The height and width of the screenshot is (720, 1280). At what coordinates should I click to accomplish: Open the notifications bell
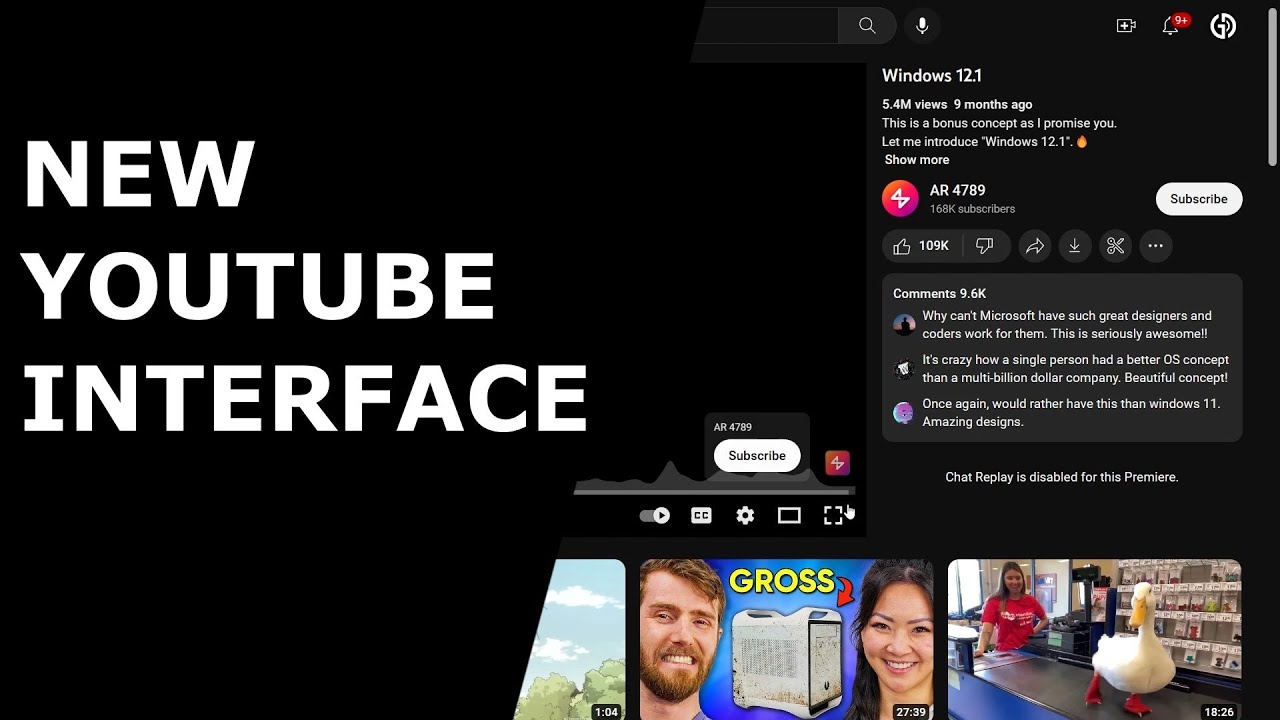pyautogui.click(x=1171, y=26)
